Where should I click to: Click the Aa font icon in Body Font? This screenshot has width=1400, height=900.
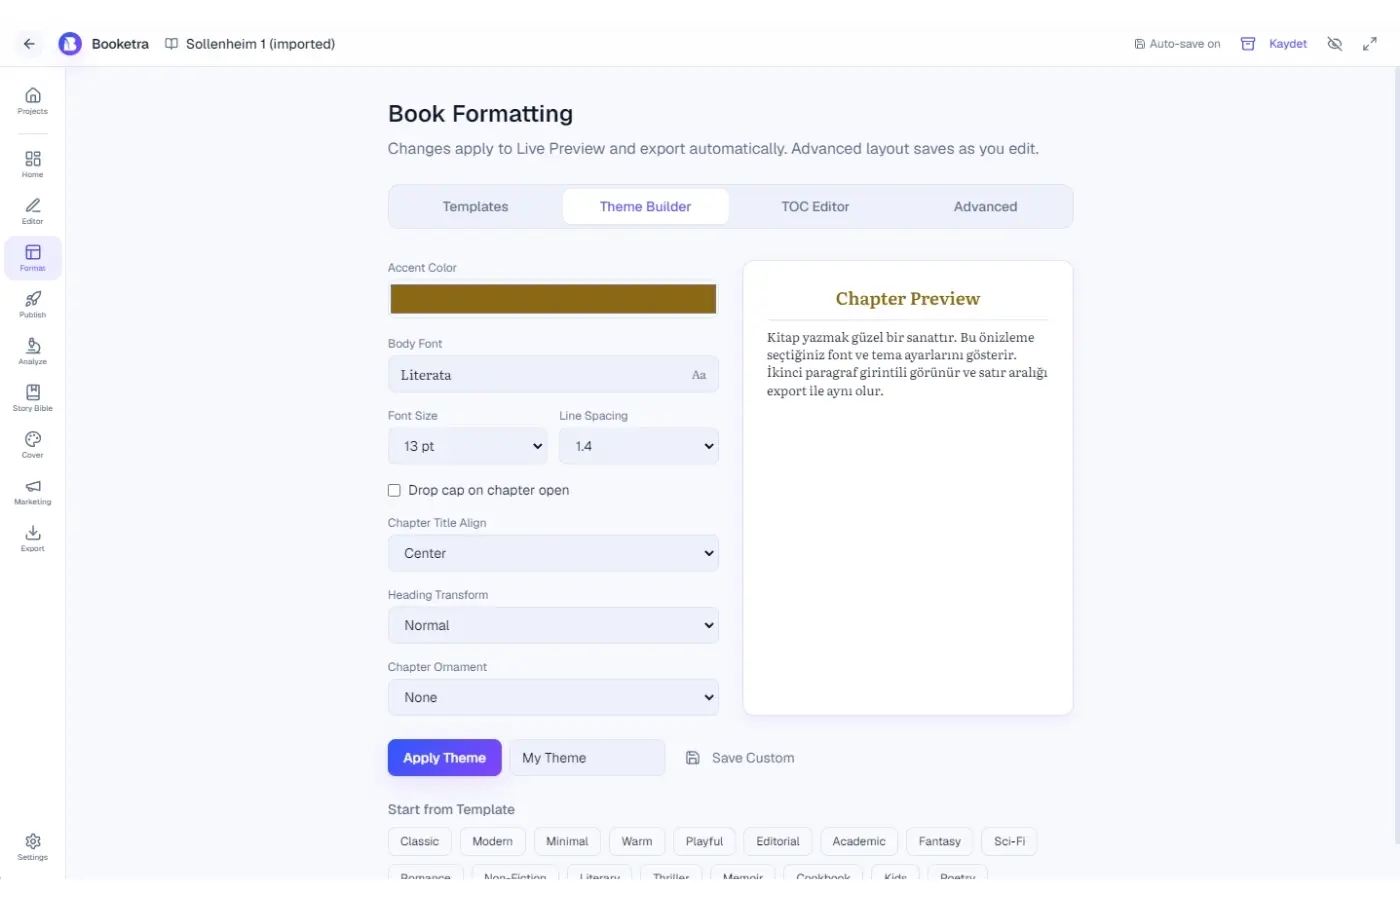(699, 375)
